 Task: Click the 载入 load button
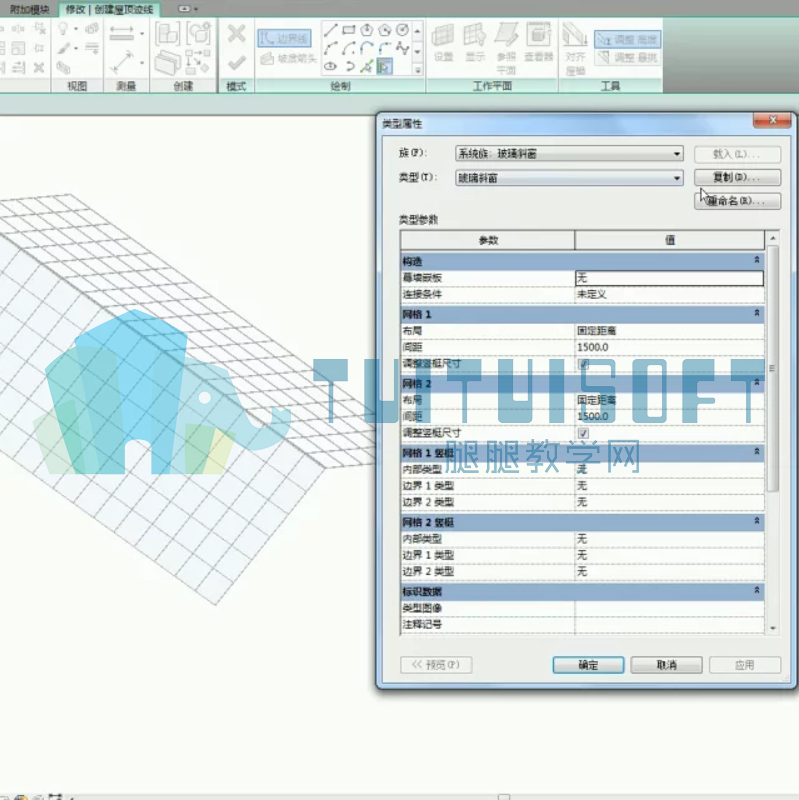737,154
